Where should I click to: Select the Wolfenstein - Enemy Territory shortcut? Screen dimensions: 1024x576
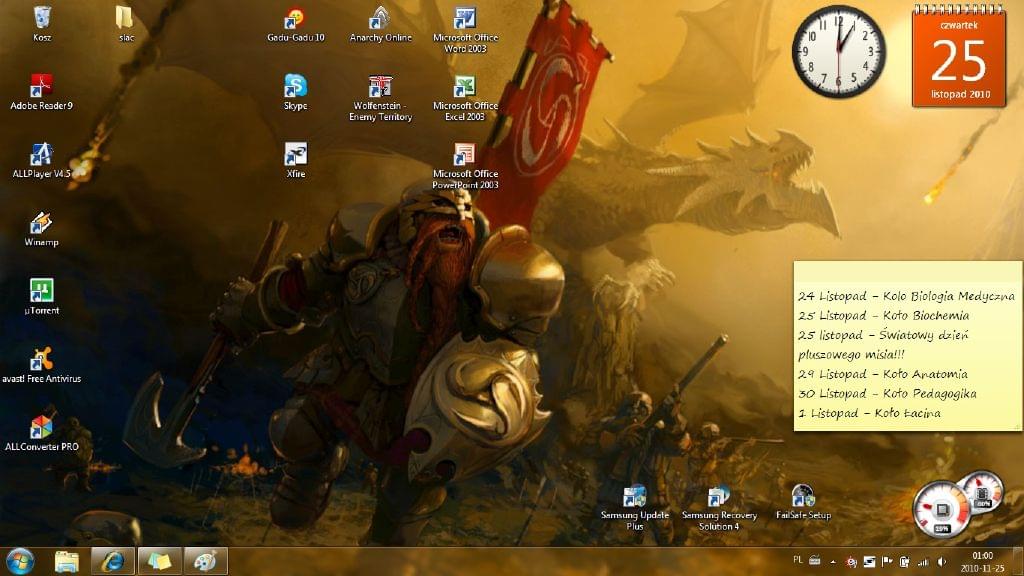click(x=381, y=98)
